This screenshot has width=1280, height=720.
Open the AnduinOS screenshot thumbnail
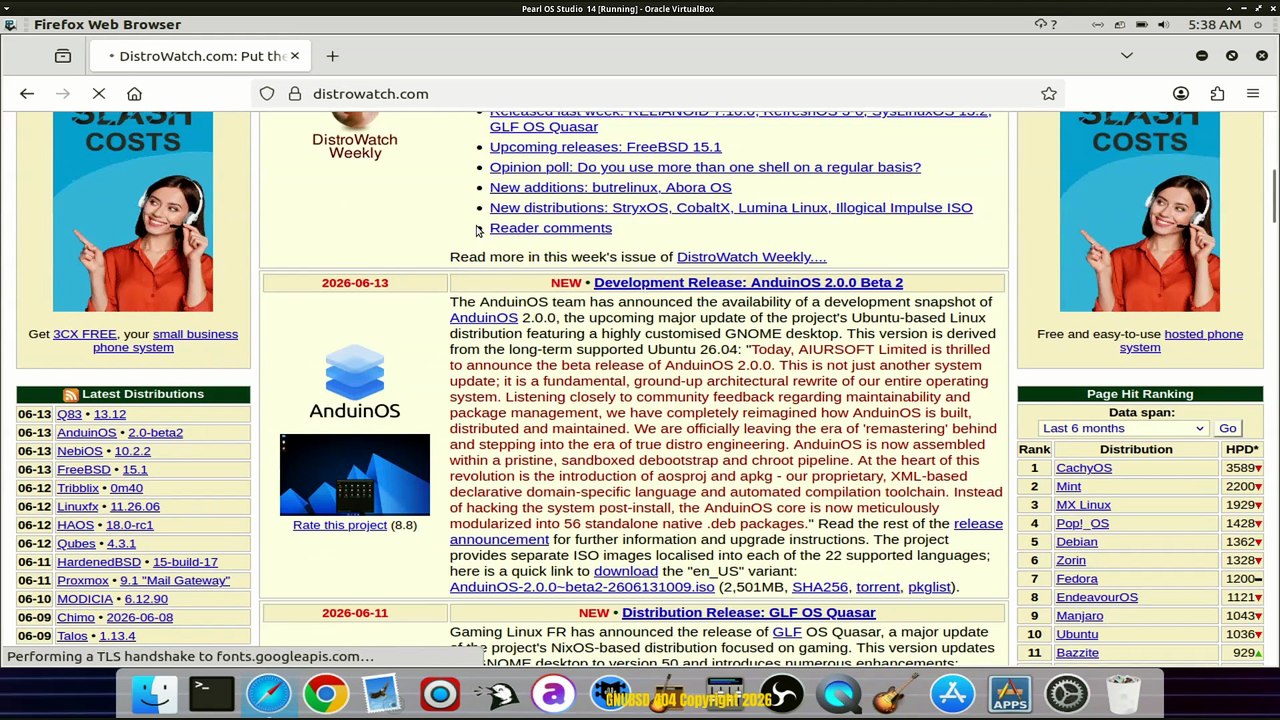pyautogui.click(x=355, y=474)
